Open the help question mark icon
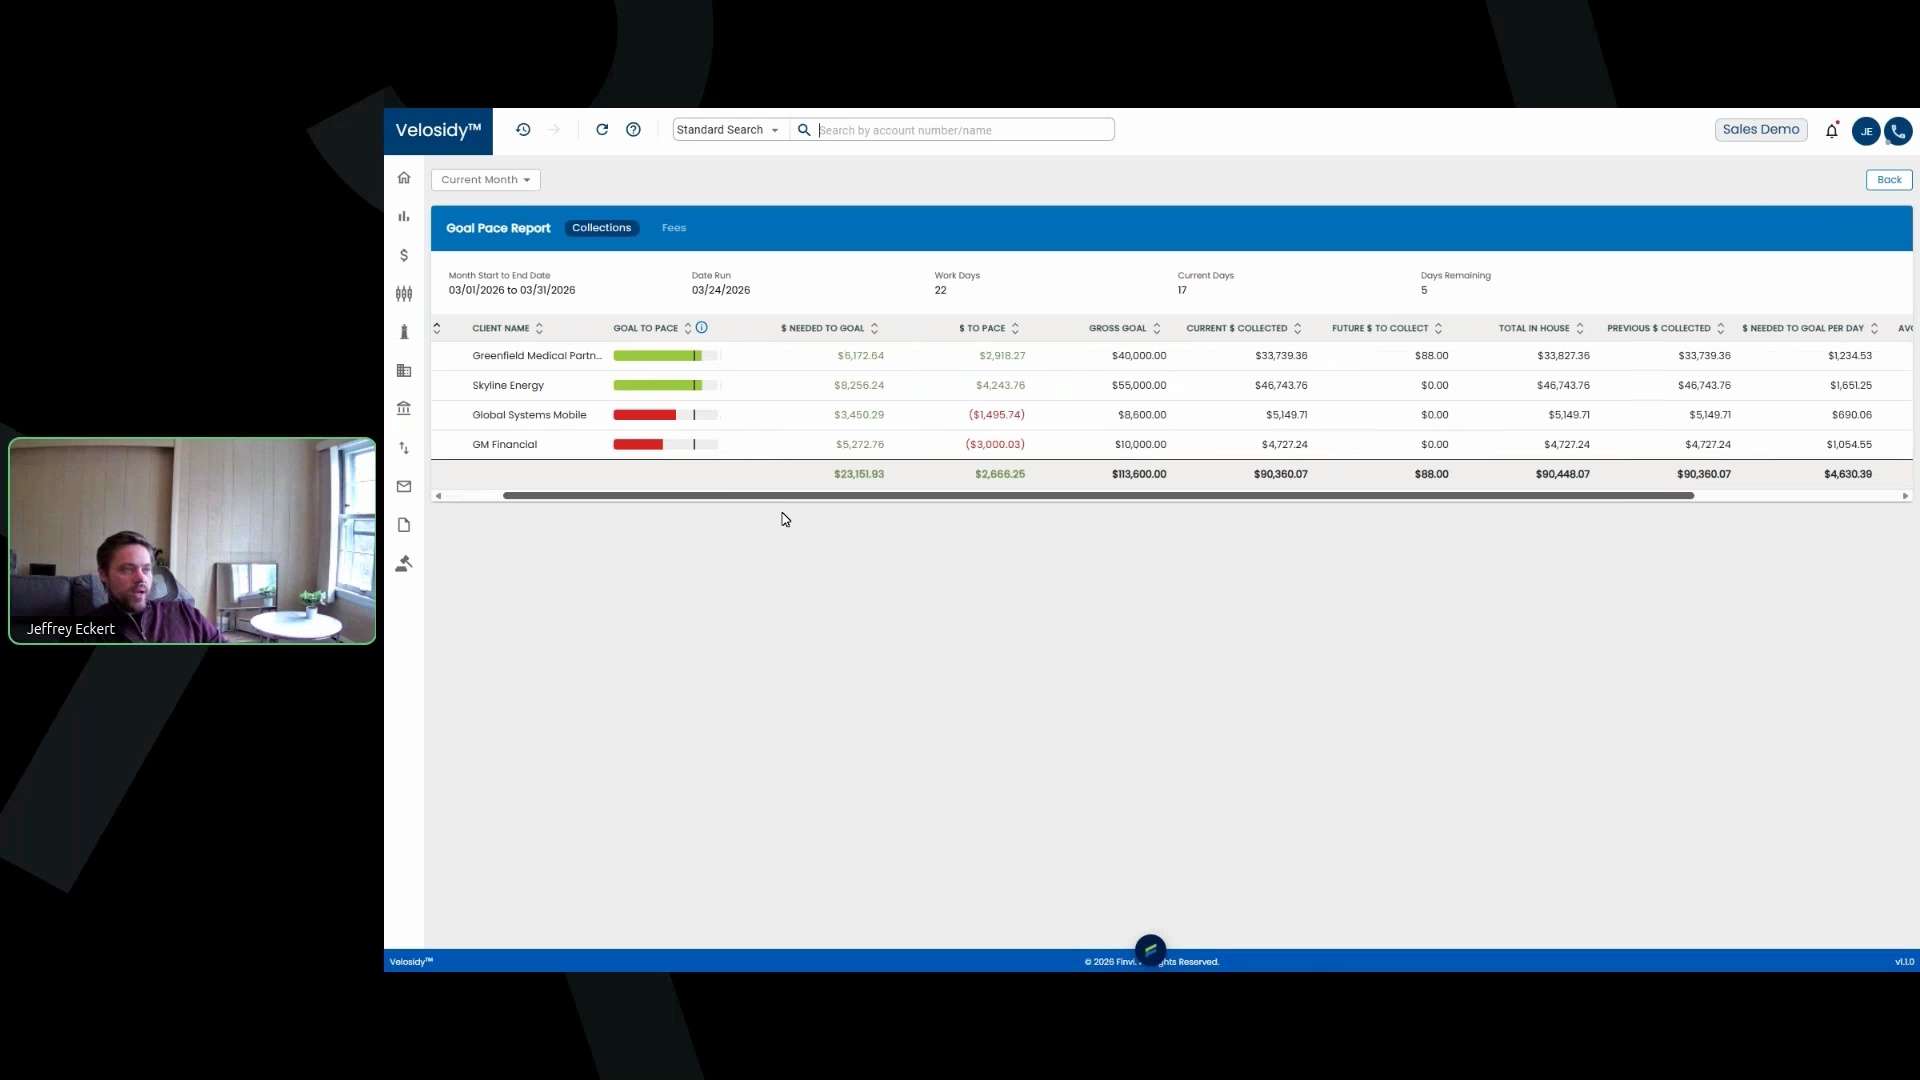The height and width of the screenshot is (1080, 1920). 633,130
